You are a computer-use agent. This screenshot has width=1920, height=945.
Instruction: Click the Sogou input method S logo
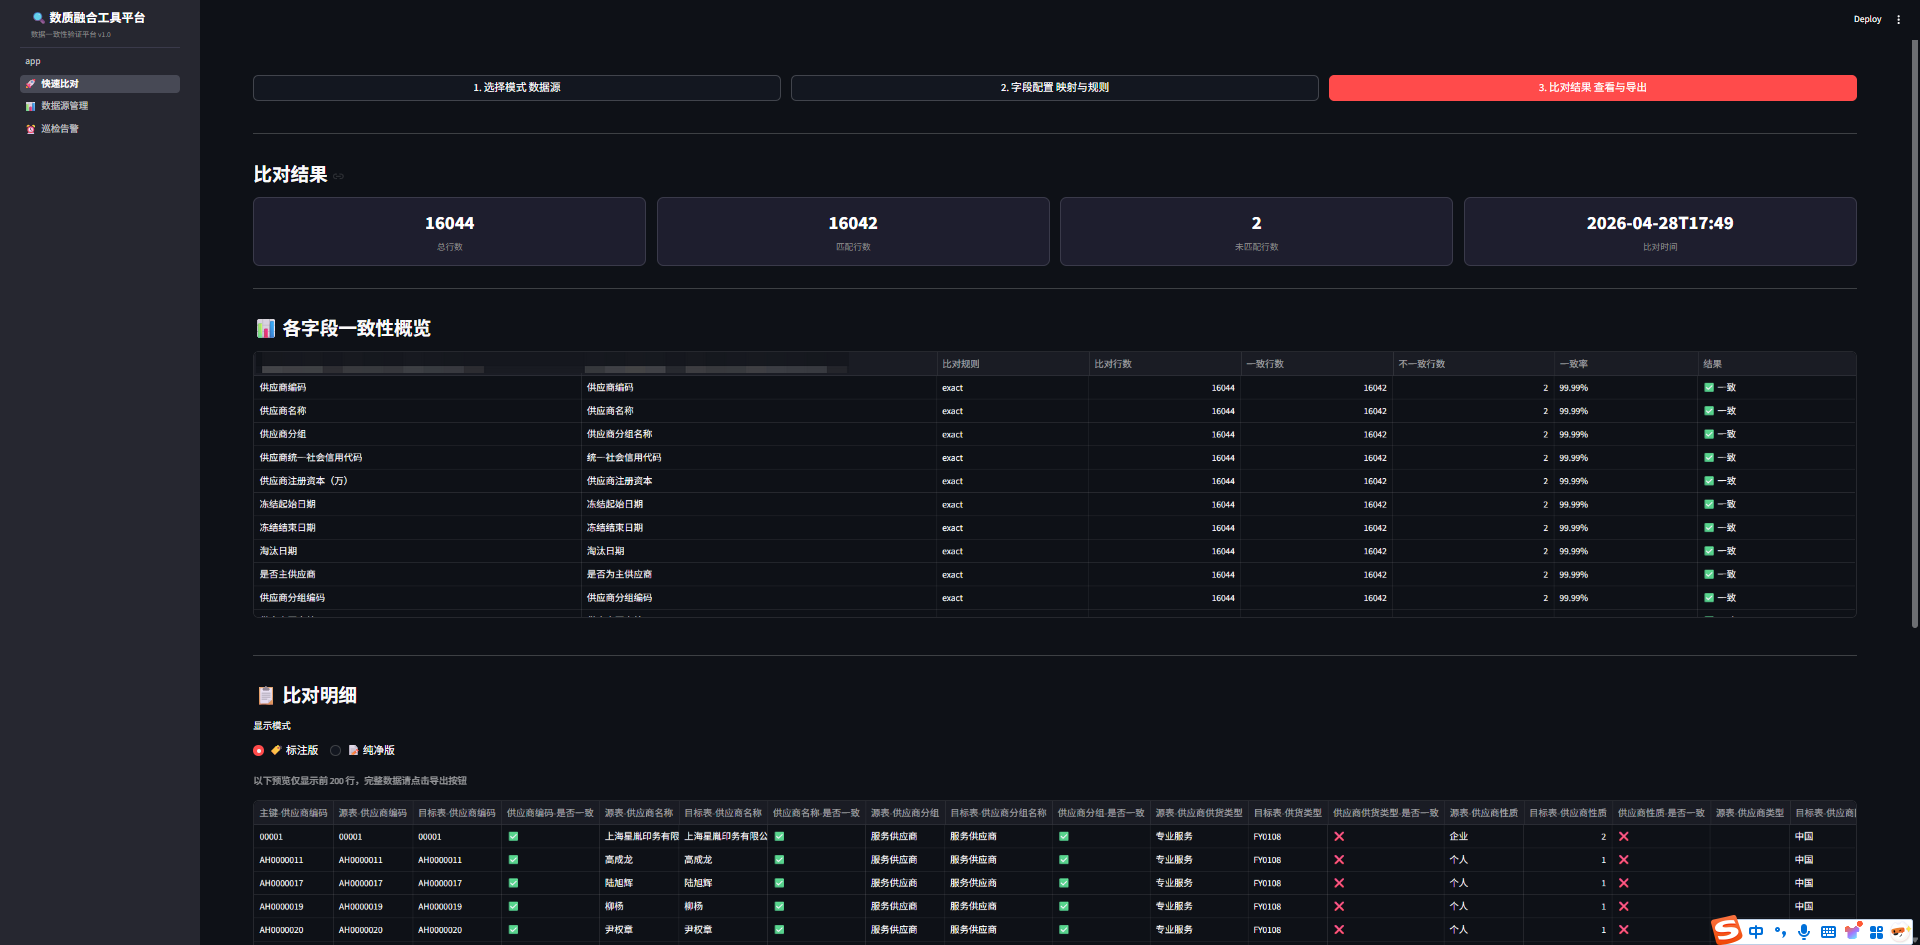tap(1727, 930)
